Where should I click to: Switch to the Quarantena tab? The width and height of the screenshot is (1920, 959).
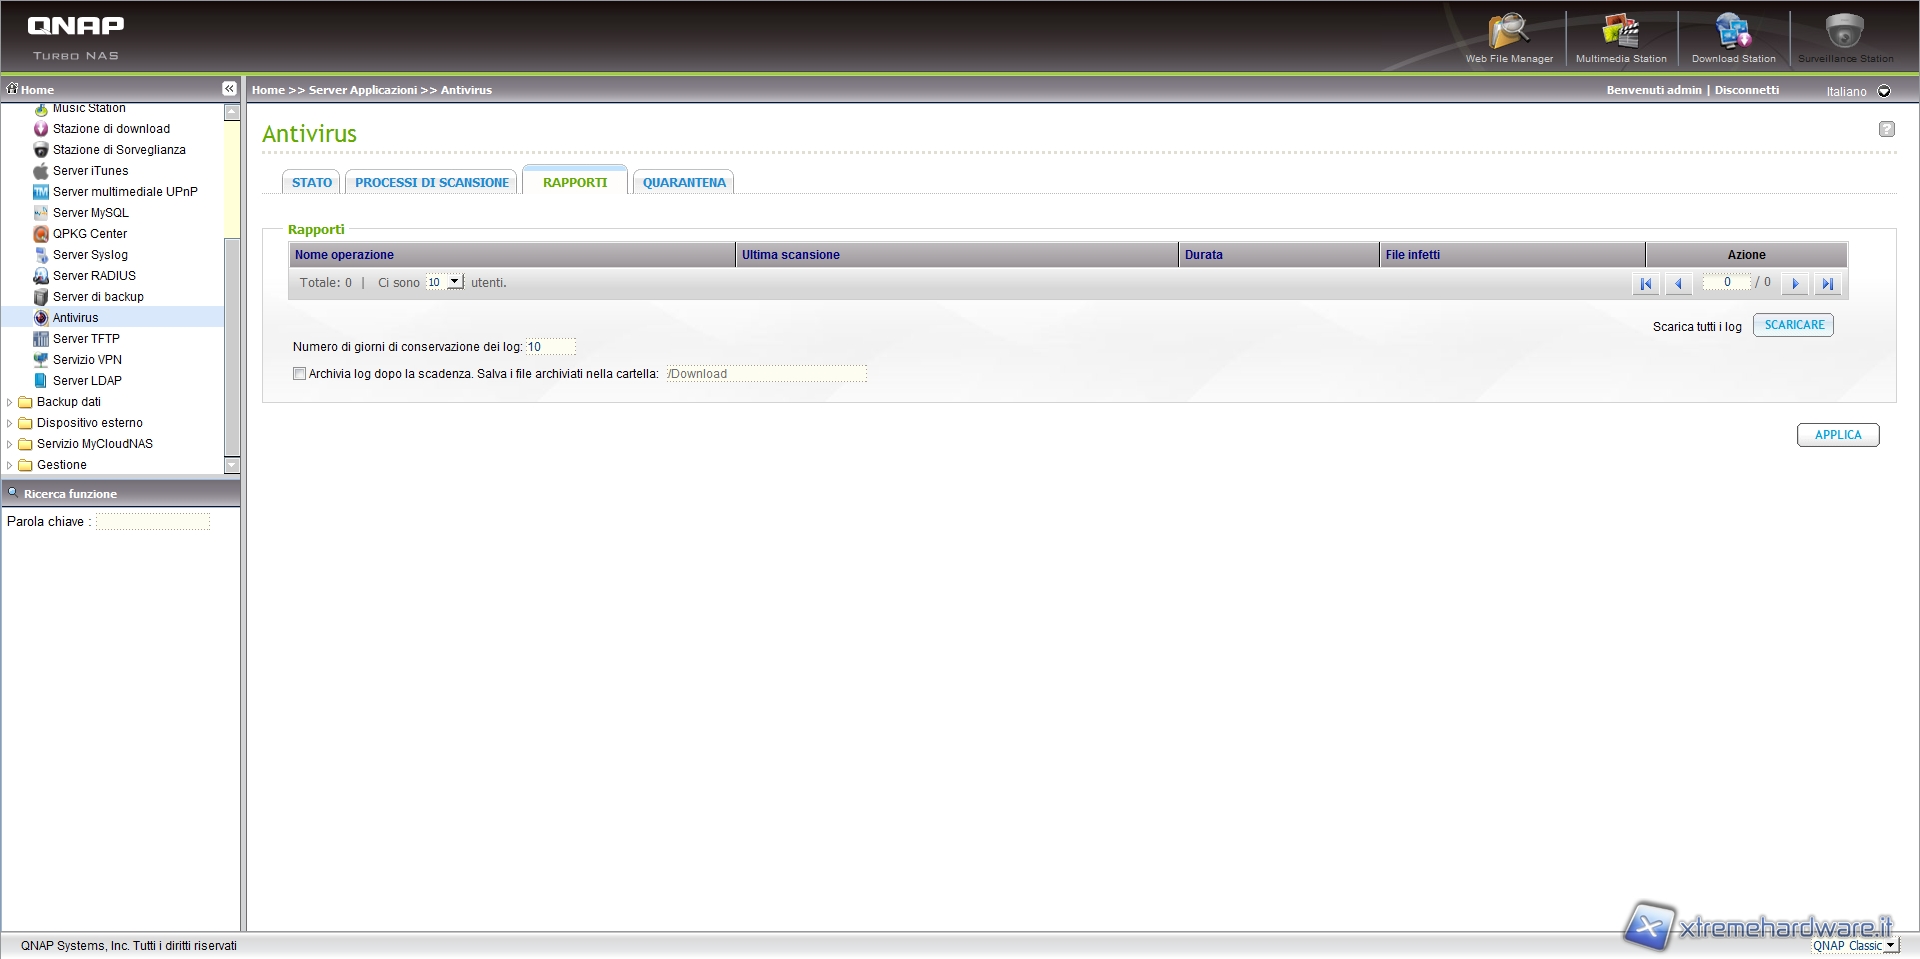pos(684,183)
